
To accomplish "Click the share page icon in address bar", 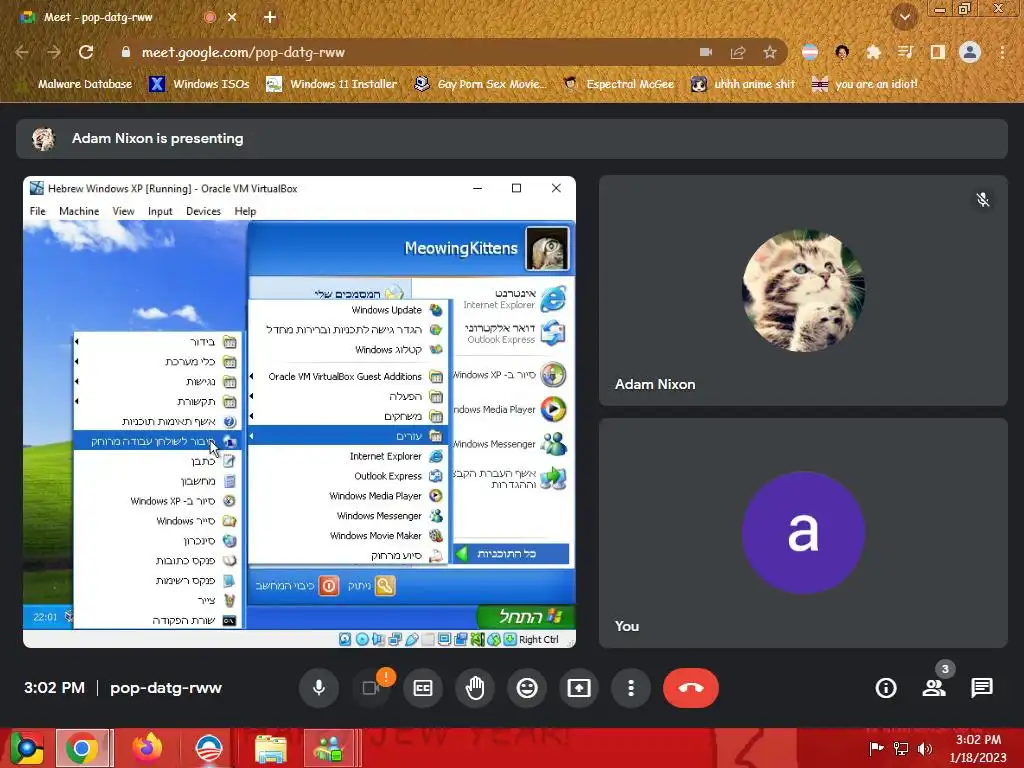I will (738, 52).
